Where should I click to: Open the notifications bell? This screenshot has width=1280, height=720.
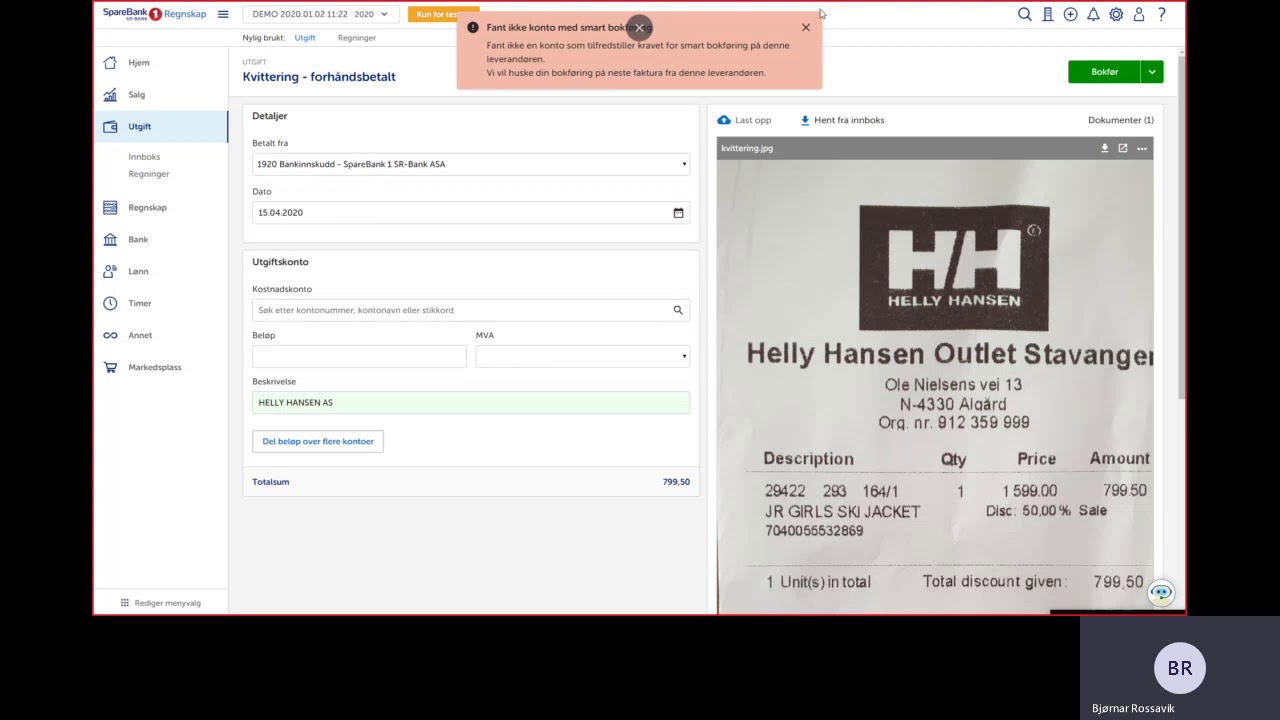1093,14
